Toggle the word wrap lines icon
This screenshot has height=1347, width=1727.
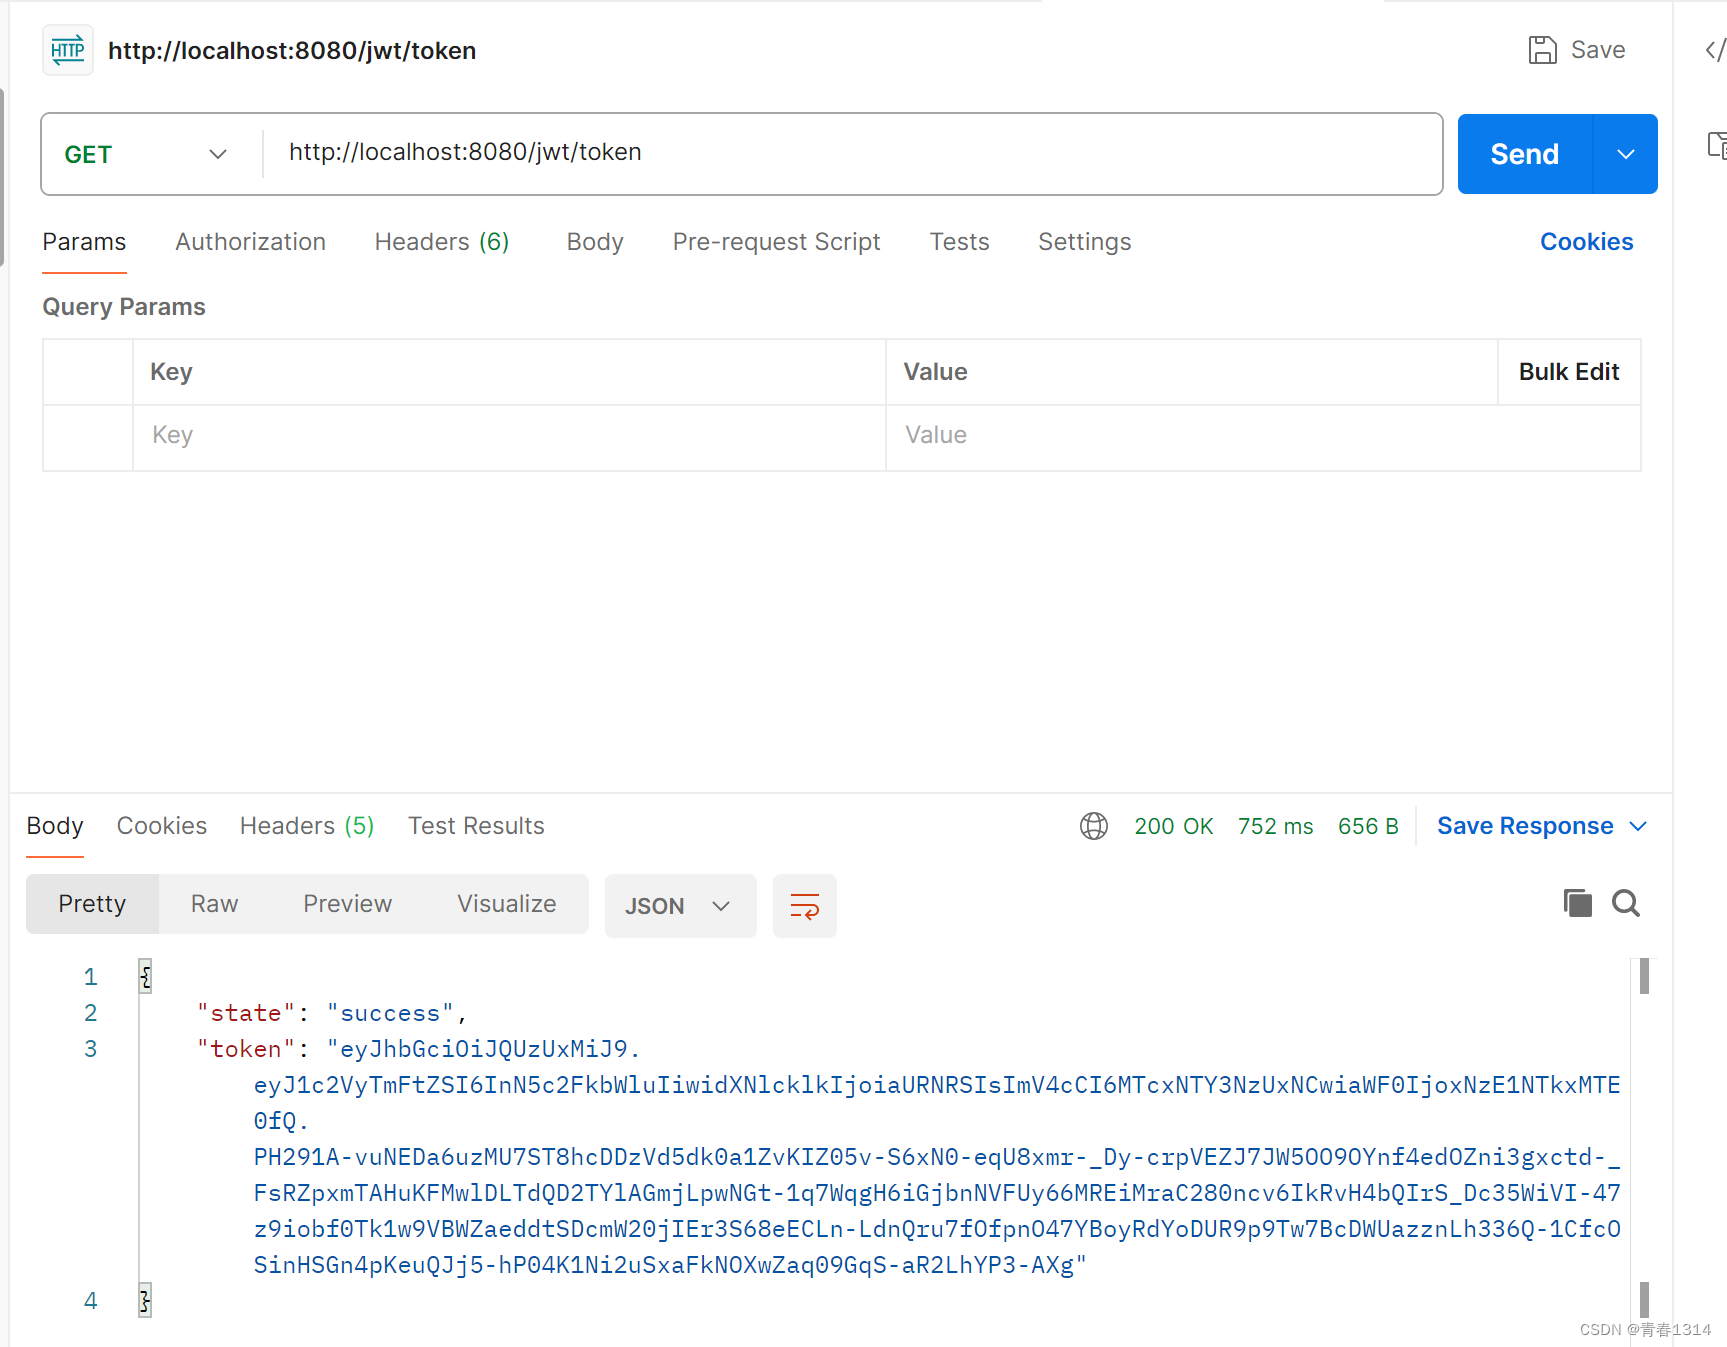pyautogui.click(x=805, y=906)
